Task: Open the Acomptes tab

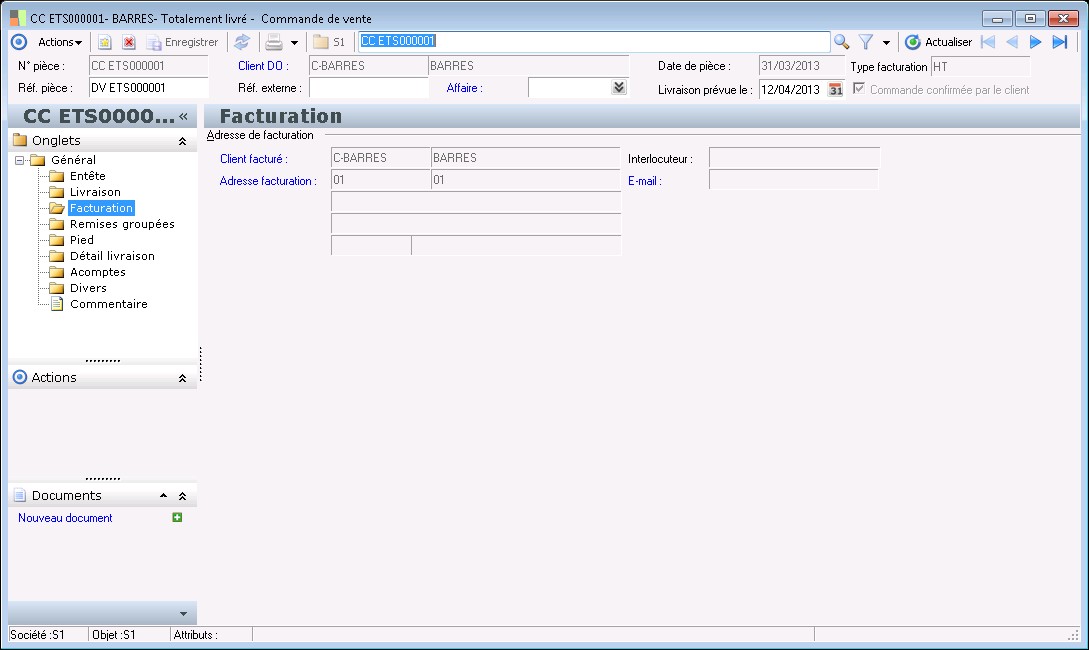Action: [x=97, y=272]
